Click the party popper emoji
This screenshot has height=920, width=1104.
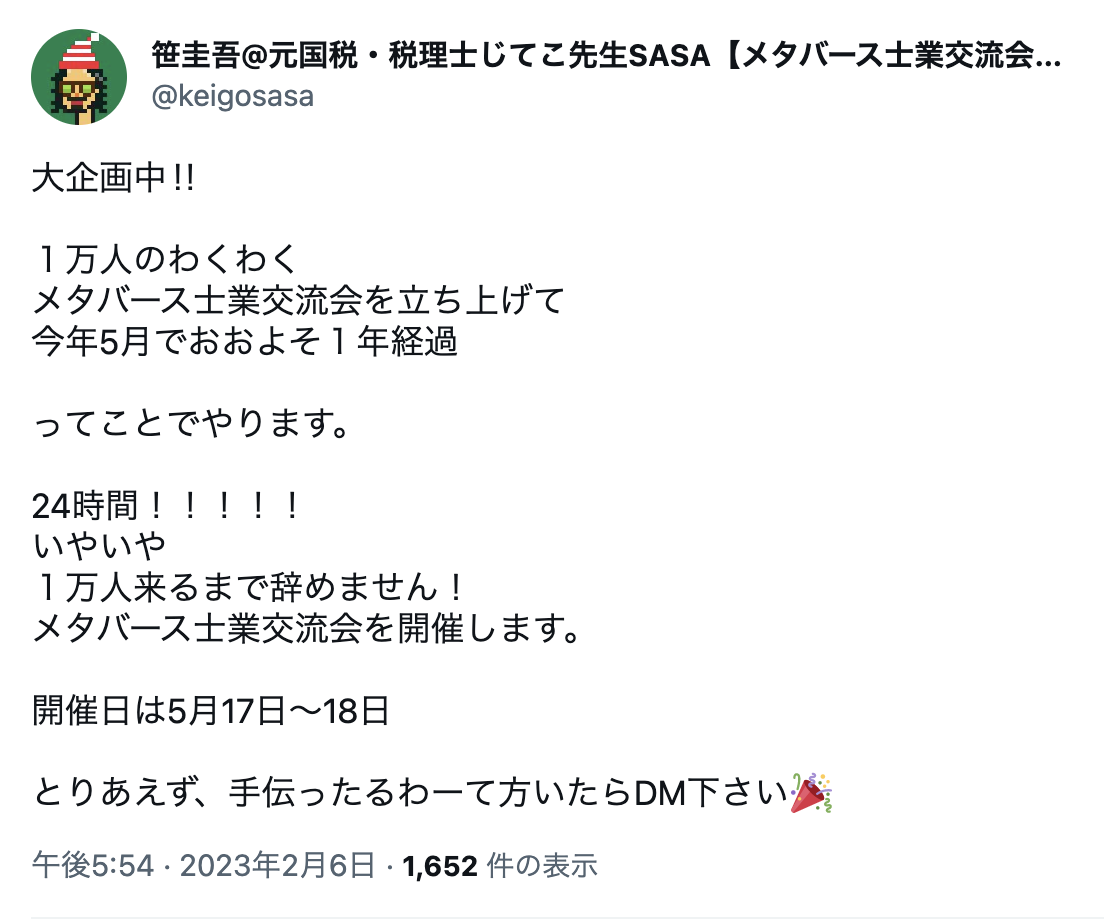[811, 793]
